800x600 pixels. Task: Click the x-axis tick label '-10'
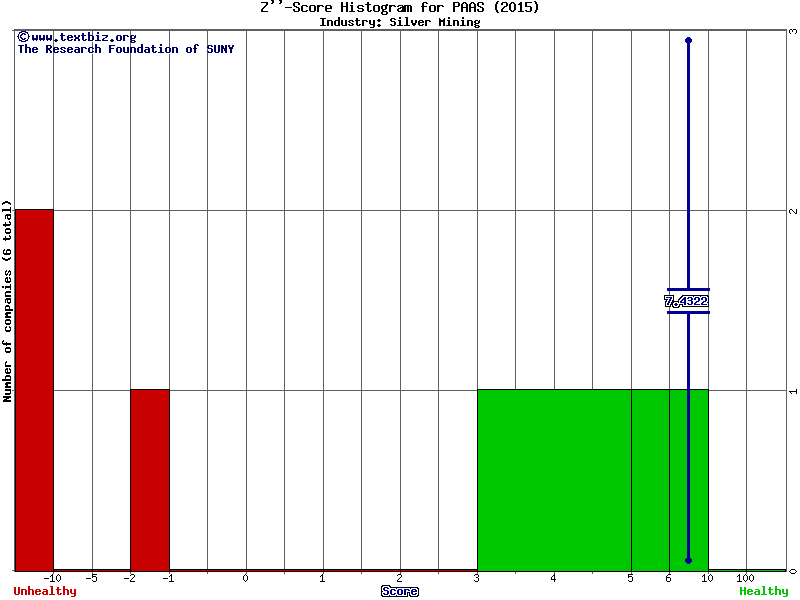pos(52,578)
